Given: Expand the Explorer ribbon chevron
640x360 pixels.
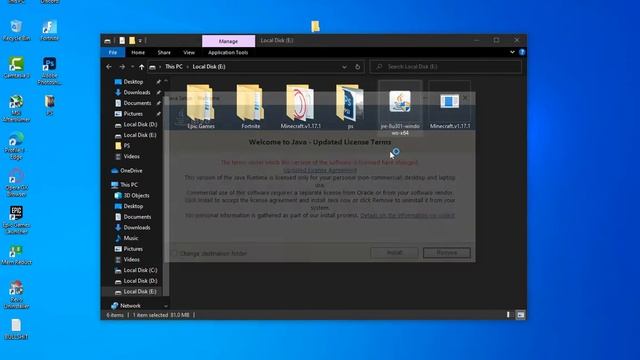Looking at the screenshot, I should point(512,52).
